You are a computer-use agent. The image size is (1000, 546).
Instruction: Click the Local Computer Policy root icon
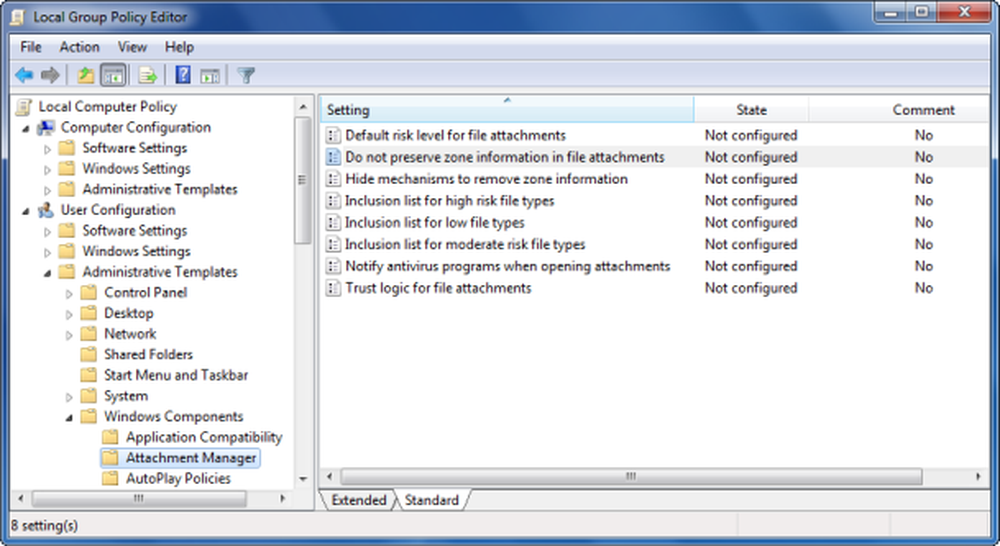coord(24,107)
